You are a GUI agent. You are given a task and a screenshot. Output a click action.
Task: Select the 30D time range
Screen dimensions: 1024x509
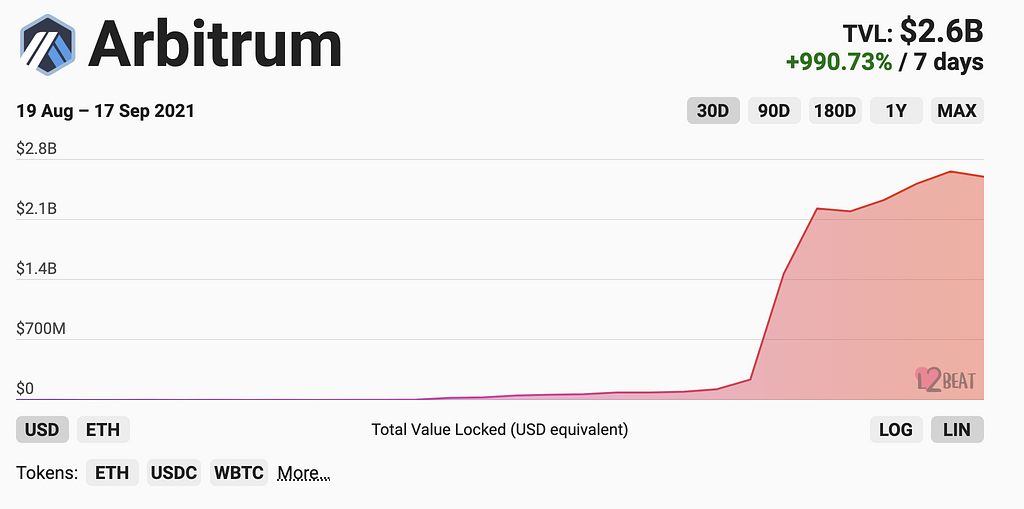click(713, 111)
